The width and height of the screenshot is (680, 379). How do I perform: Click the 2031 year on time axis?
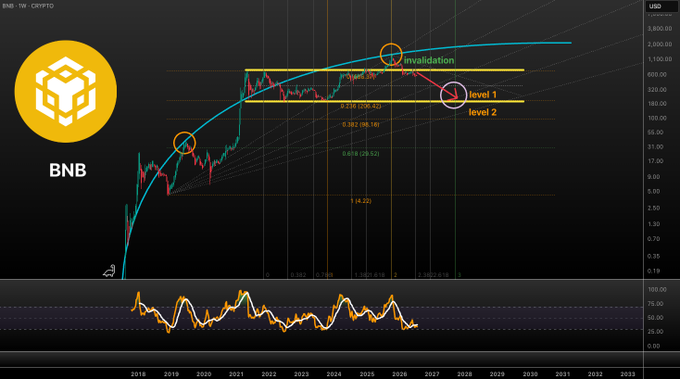(562, 374)
